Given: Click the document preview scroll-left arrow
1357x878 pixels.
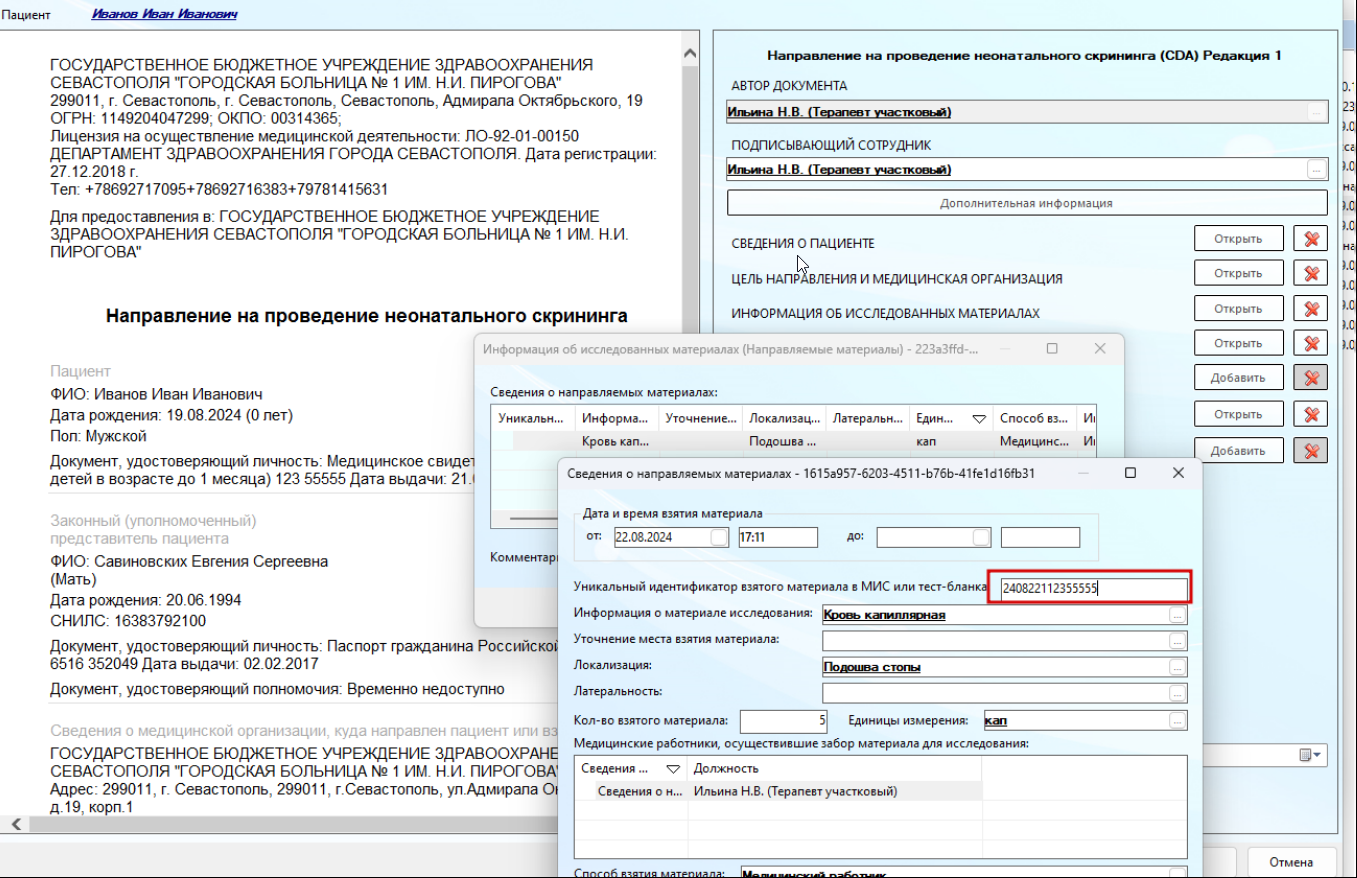Looking at the screenshot, I should click(x=16, y=824).
